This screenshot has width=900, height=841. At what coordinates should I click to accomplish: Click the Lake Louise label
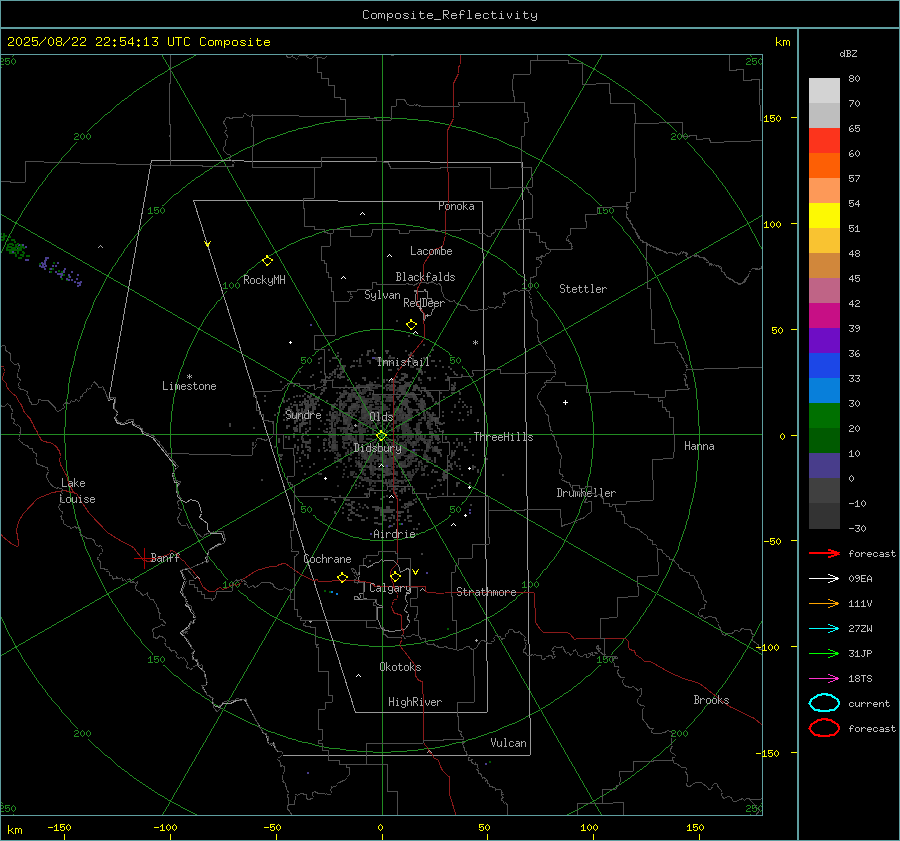coord(77,491)
